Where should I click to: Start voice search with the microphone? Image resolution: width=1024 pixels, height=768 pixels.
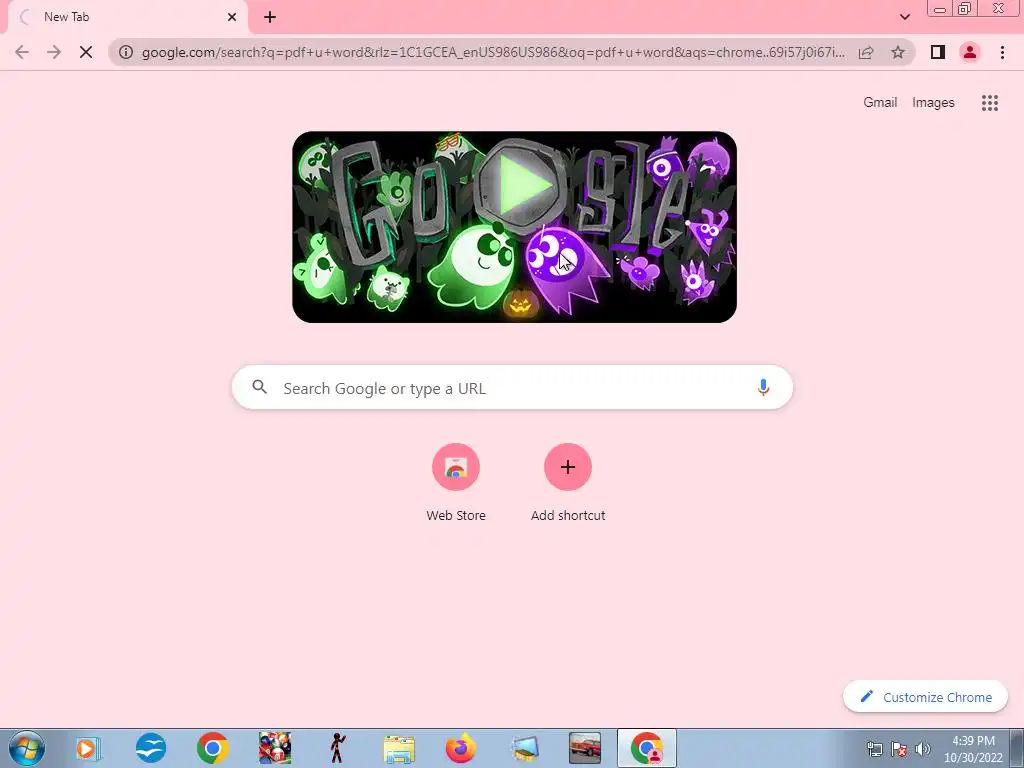tap(763, 387)
